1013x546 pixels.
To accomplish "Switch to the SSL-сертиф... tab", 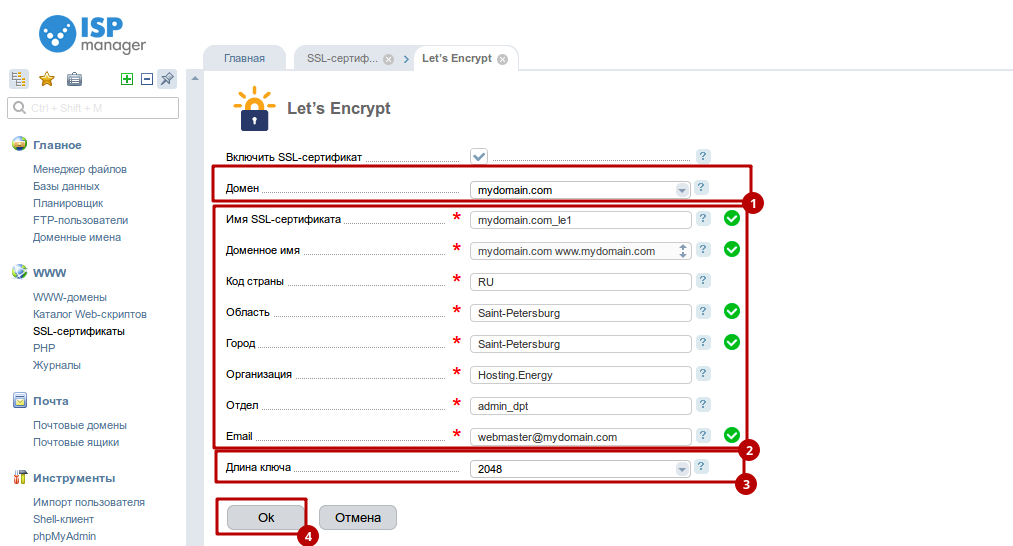I will (342, 58).
